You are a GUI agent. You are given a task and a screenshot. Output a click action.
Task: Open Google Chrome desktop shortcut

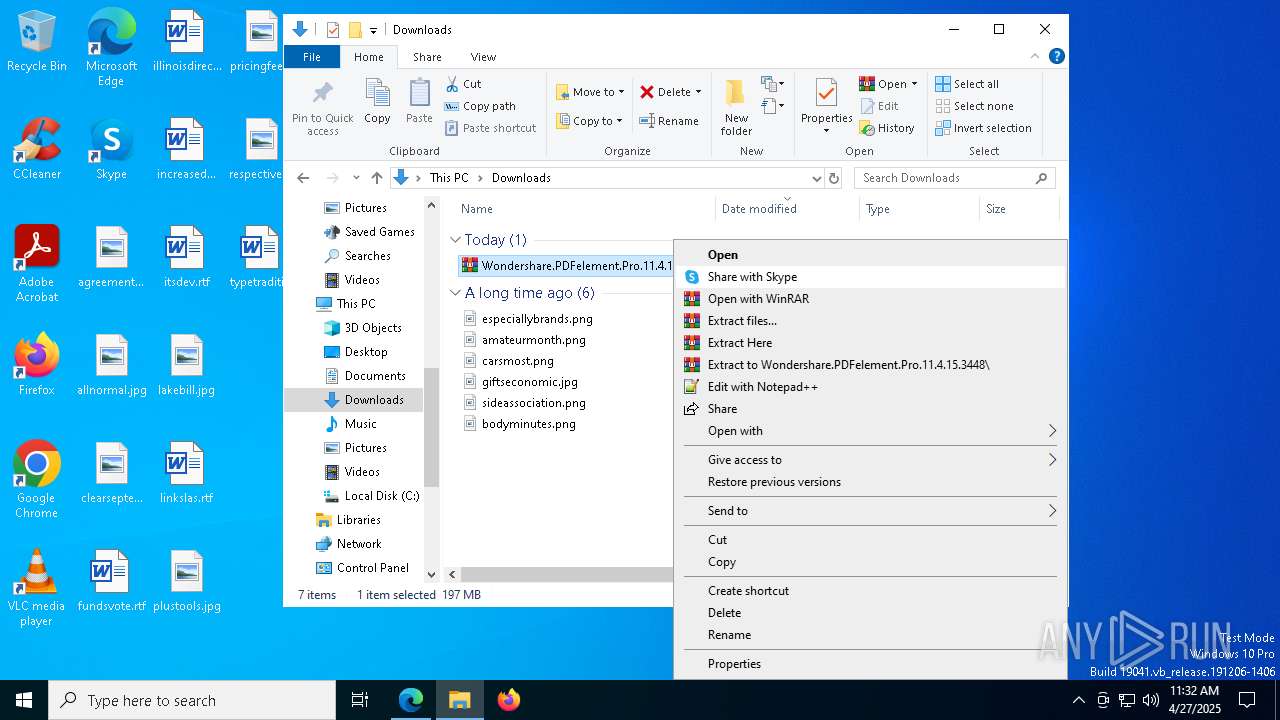pos(37,480)
